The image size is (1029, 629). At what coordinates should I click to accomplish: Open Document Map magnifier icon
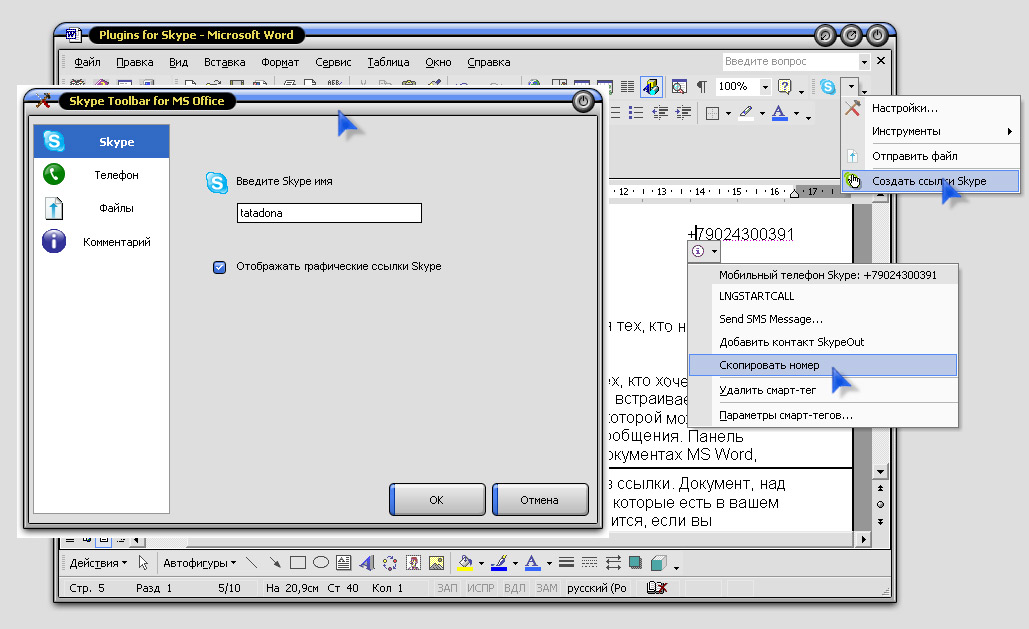(679, 86)
